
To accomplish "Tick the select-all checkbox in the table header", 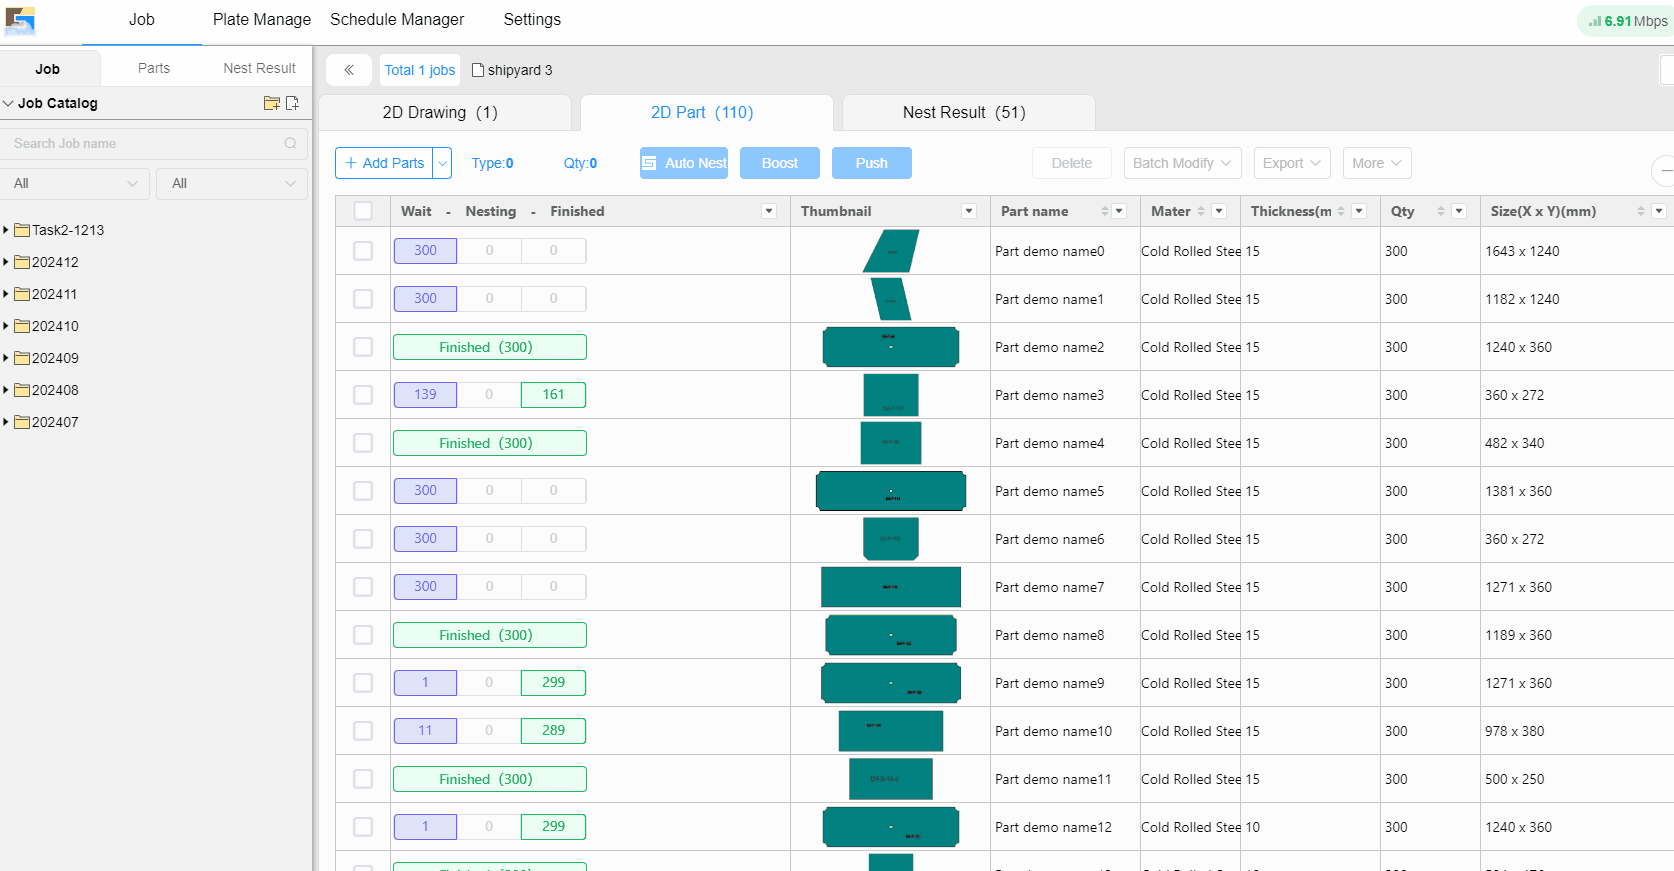I will [x=363, y=211].
